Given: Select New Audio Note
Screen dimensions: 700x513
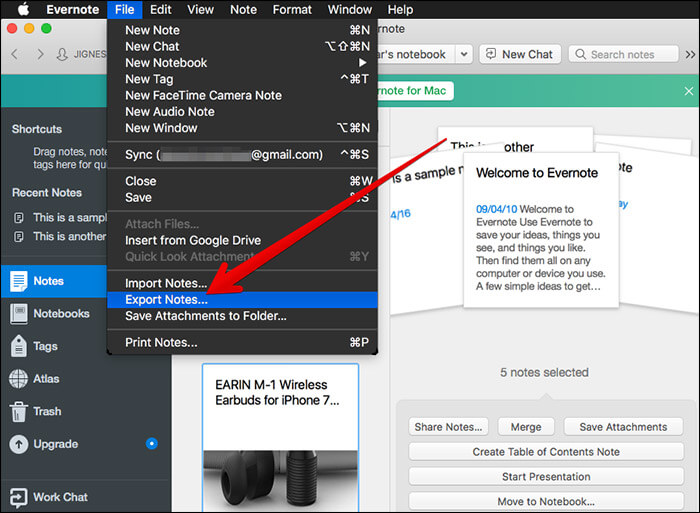Looking at the screenshot, I should pos(242,112).
